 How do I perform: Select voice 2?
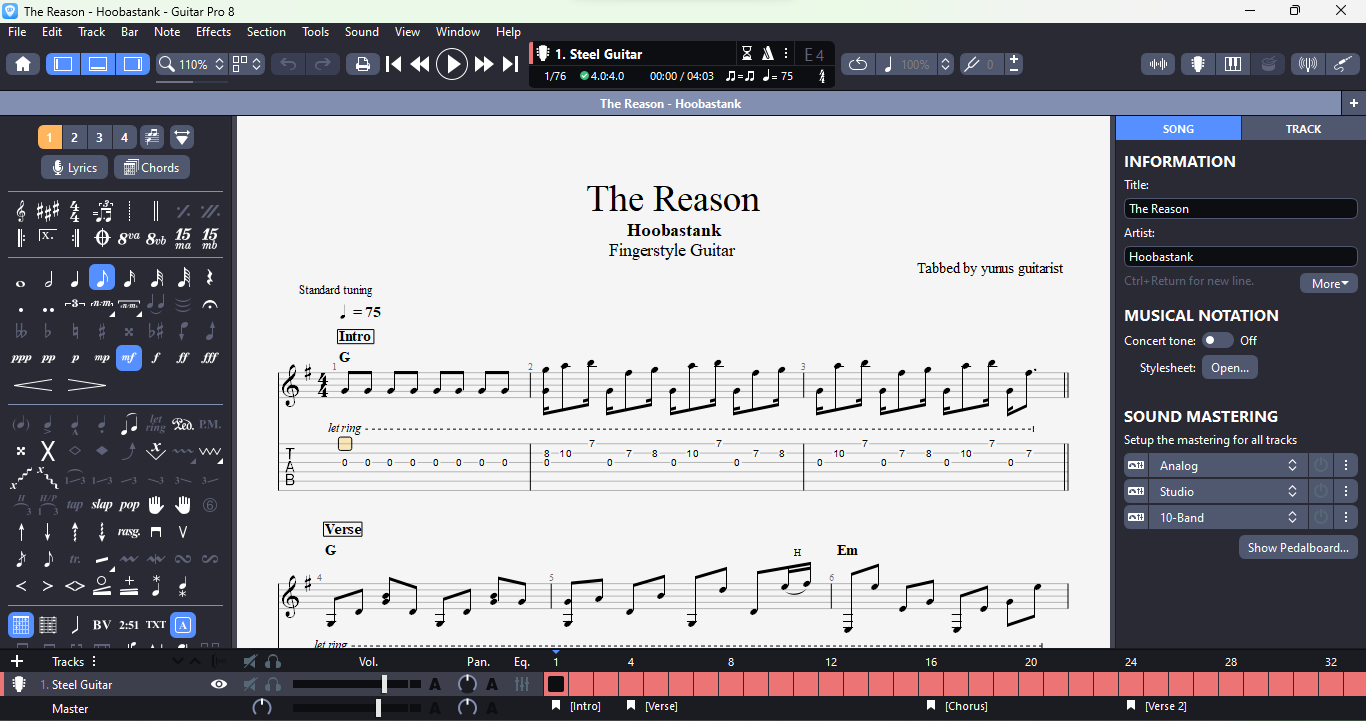coord(74,137)
